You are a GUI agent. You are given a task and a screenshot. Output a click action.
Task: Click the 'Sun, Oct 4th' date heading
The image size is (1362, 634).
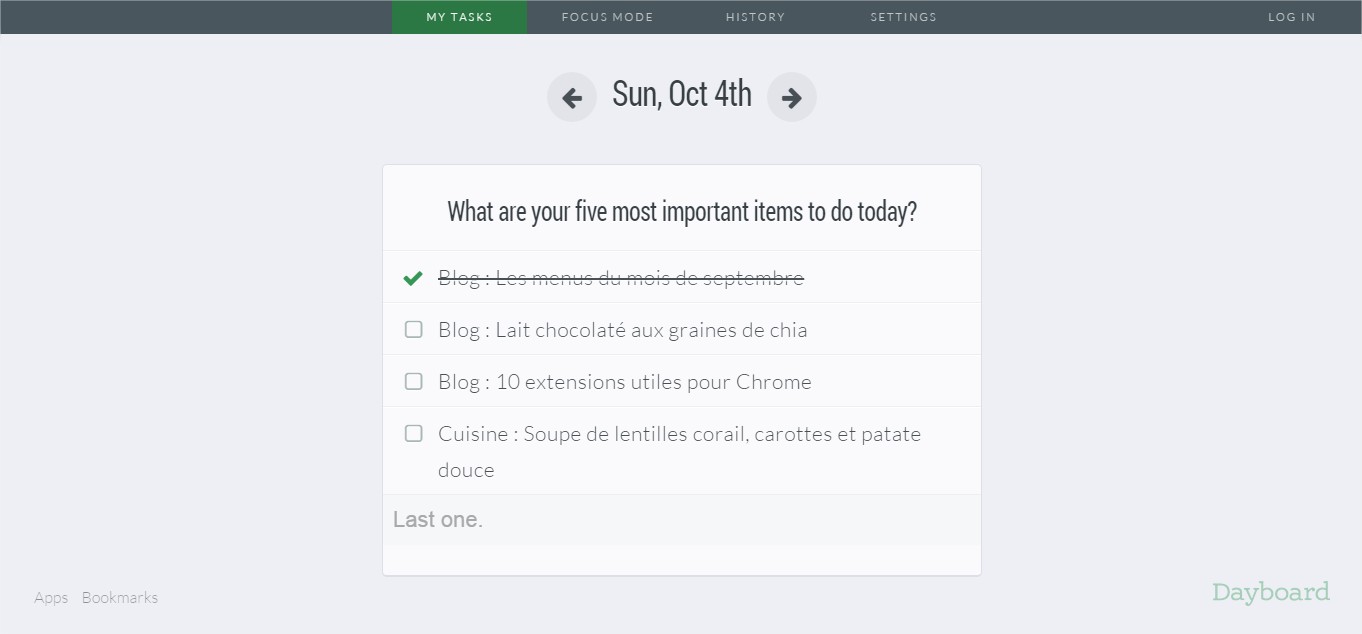681,94
